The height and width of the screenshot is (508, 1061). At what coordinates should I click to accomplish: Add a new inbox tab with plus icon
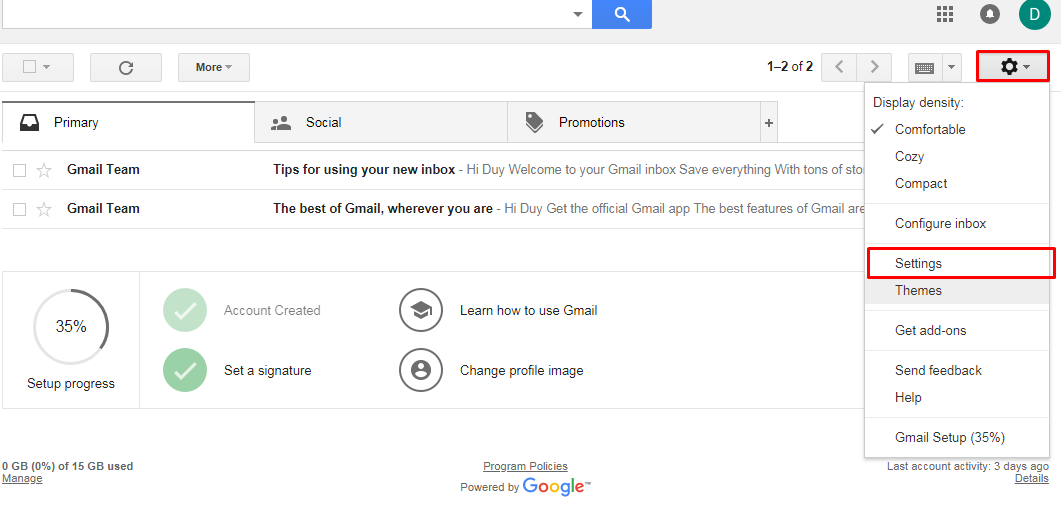[769, 122]
